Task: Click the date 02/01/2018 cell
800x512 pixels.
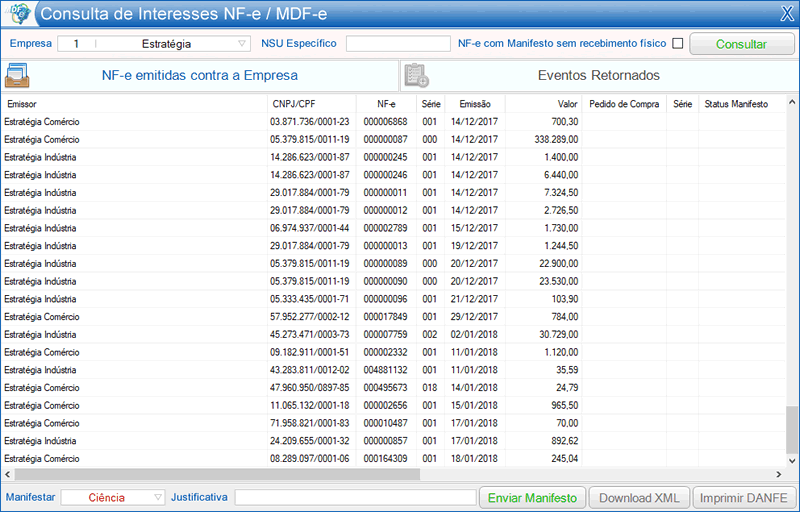Action: [474, 335]
